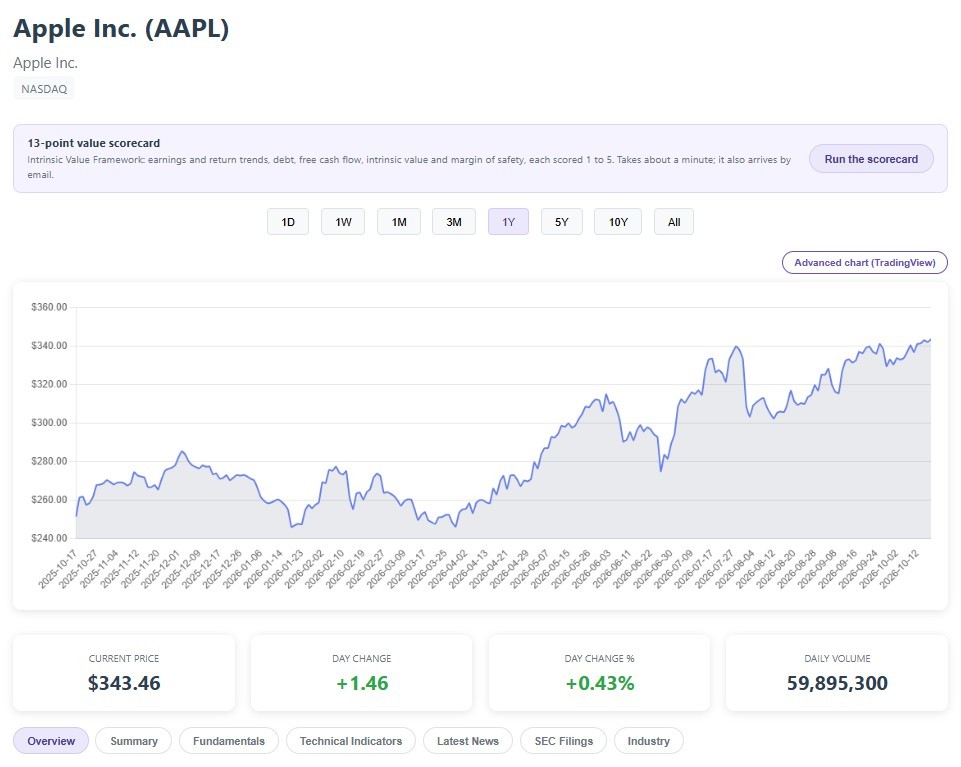
Task: Click the DAY CHANGE % label
Action: [x=599, y=658]
